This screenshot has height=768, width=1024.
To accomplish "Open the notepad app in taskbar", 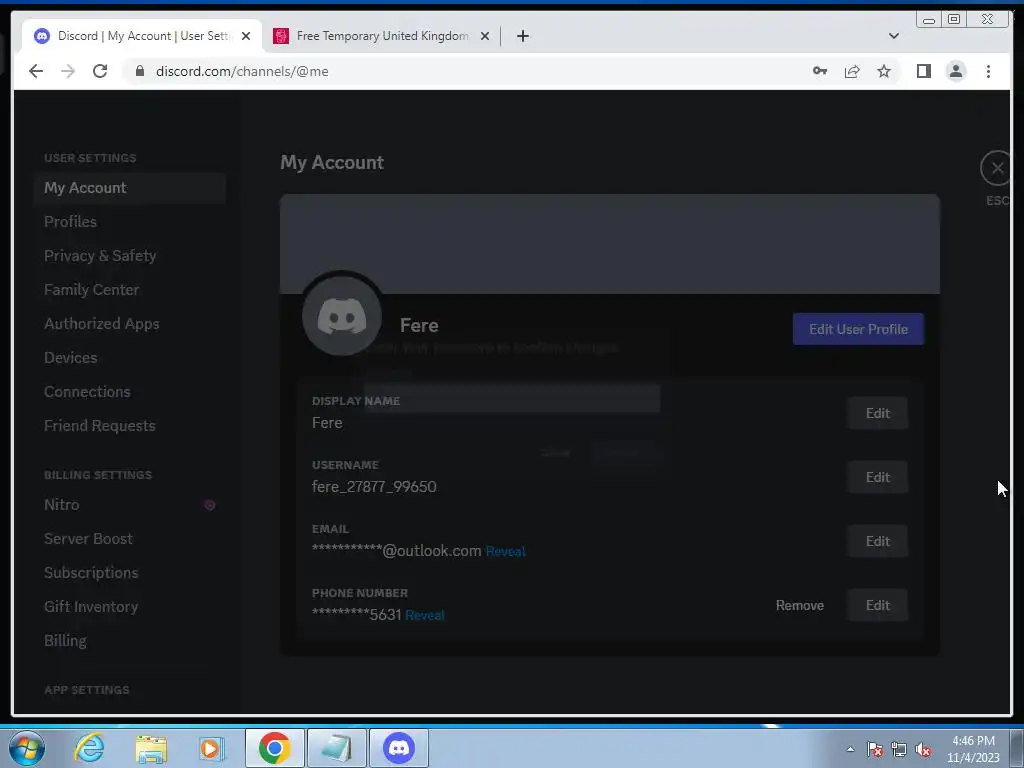I will click(337, 748).
